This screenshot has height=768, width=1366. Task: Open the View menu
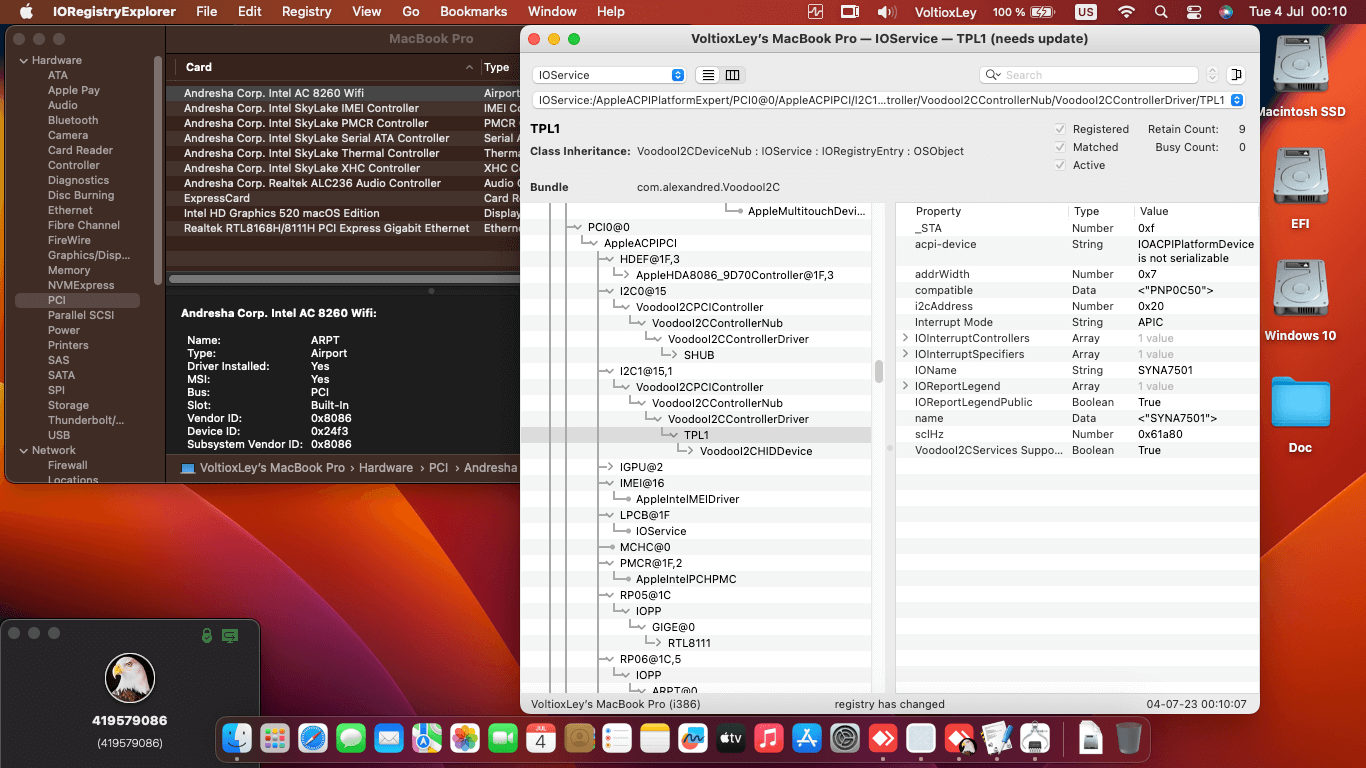pos(367,12)
